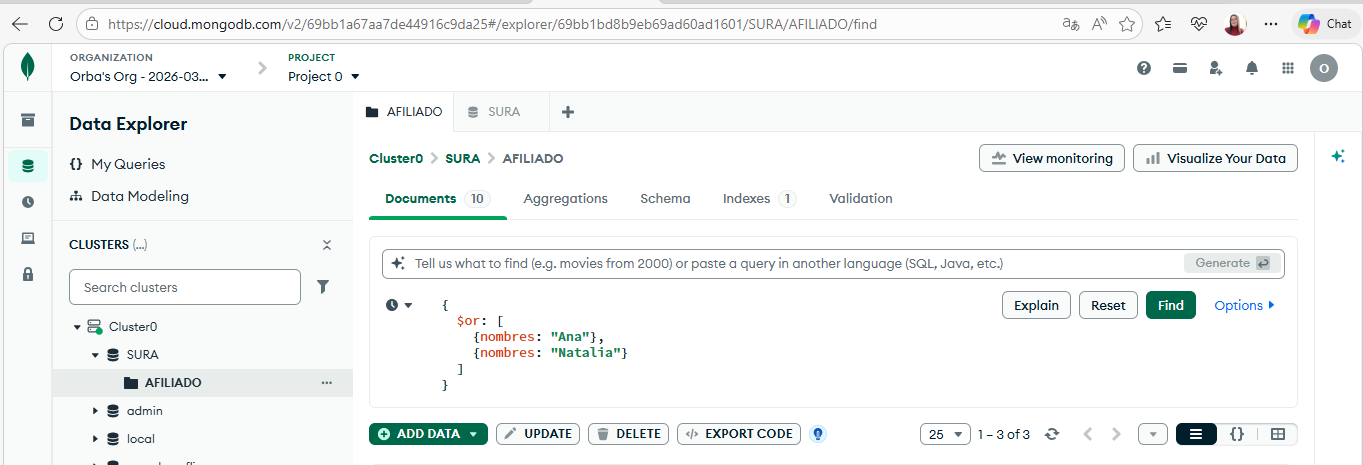Open the Data Explorer database sidebar icon
This screenshot has height=465, width=1363.
click(x=28, y=166)
